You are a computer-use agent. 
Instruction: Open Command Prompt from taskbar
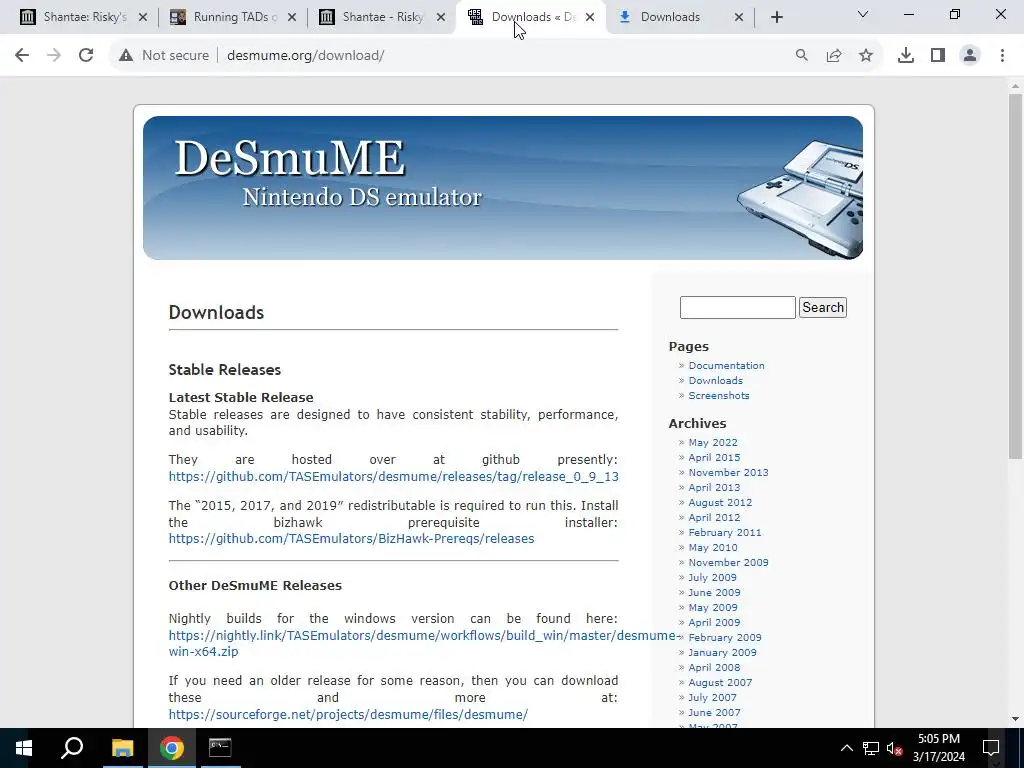coord(220,748)
